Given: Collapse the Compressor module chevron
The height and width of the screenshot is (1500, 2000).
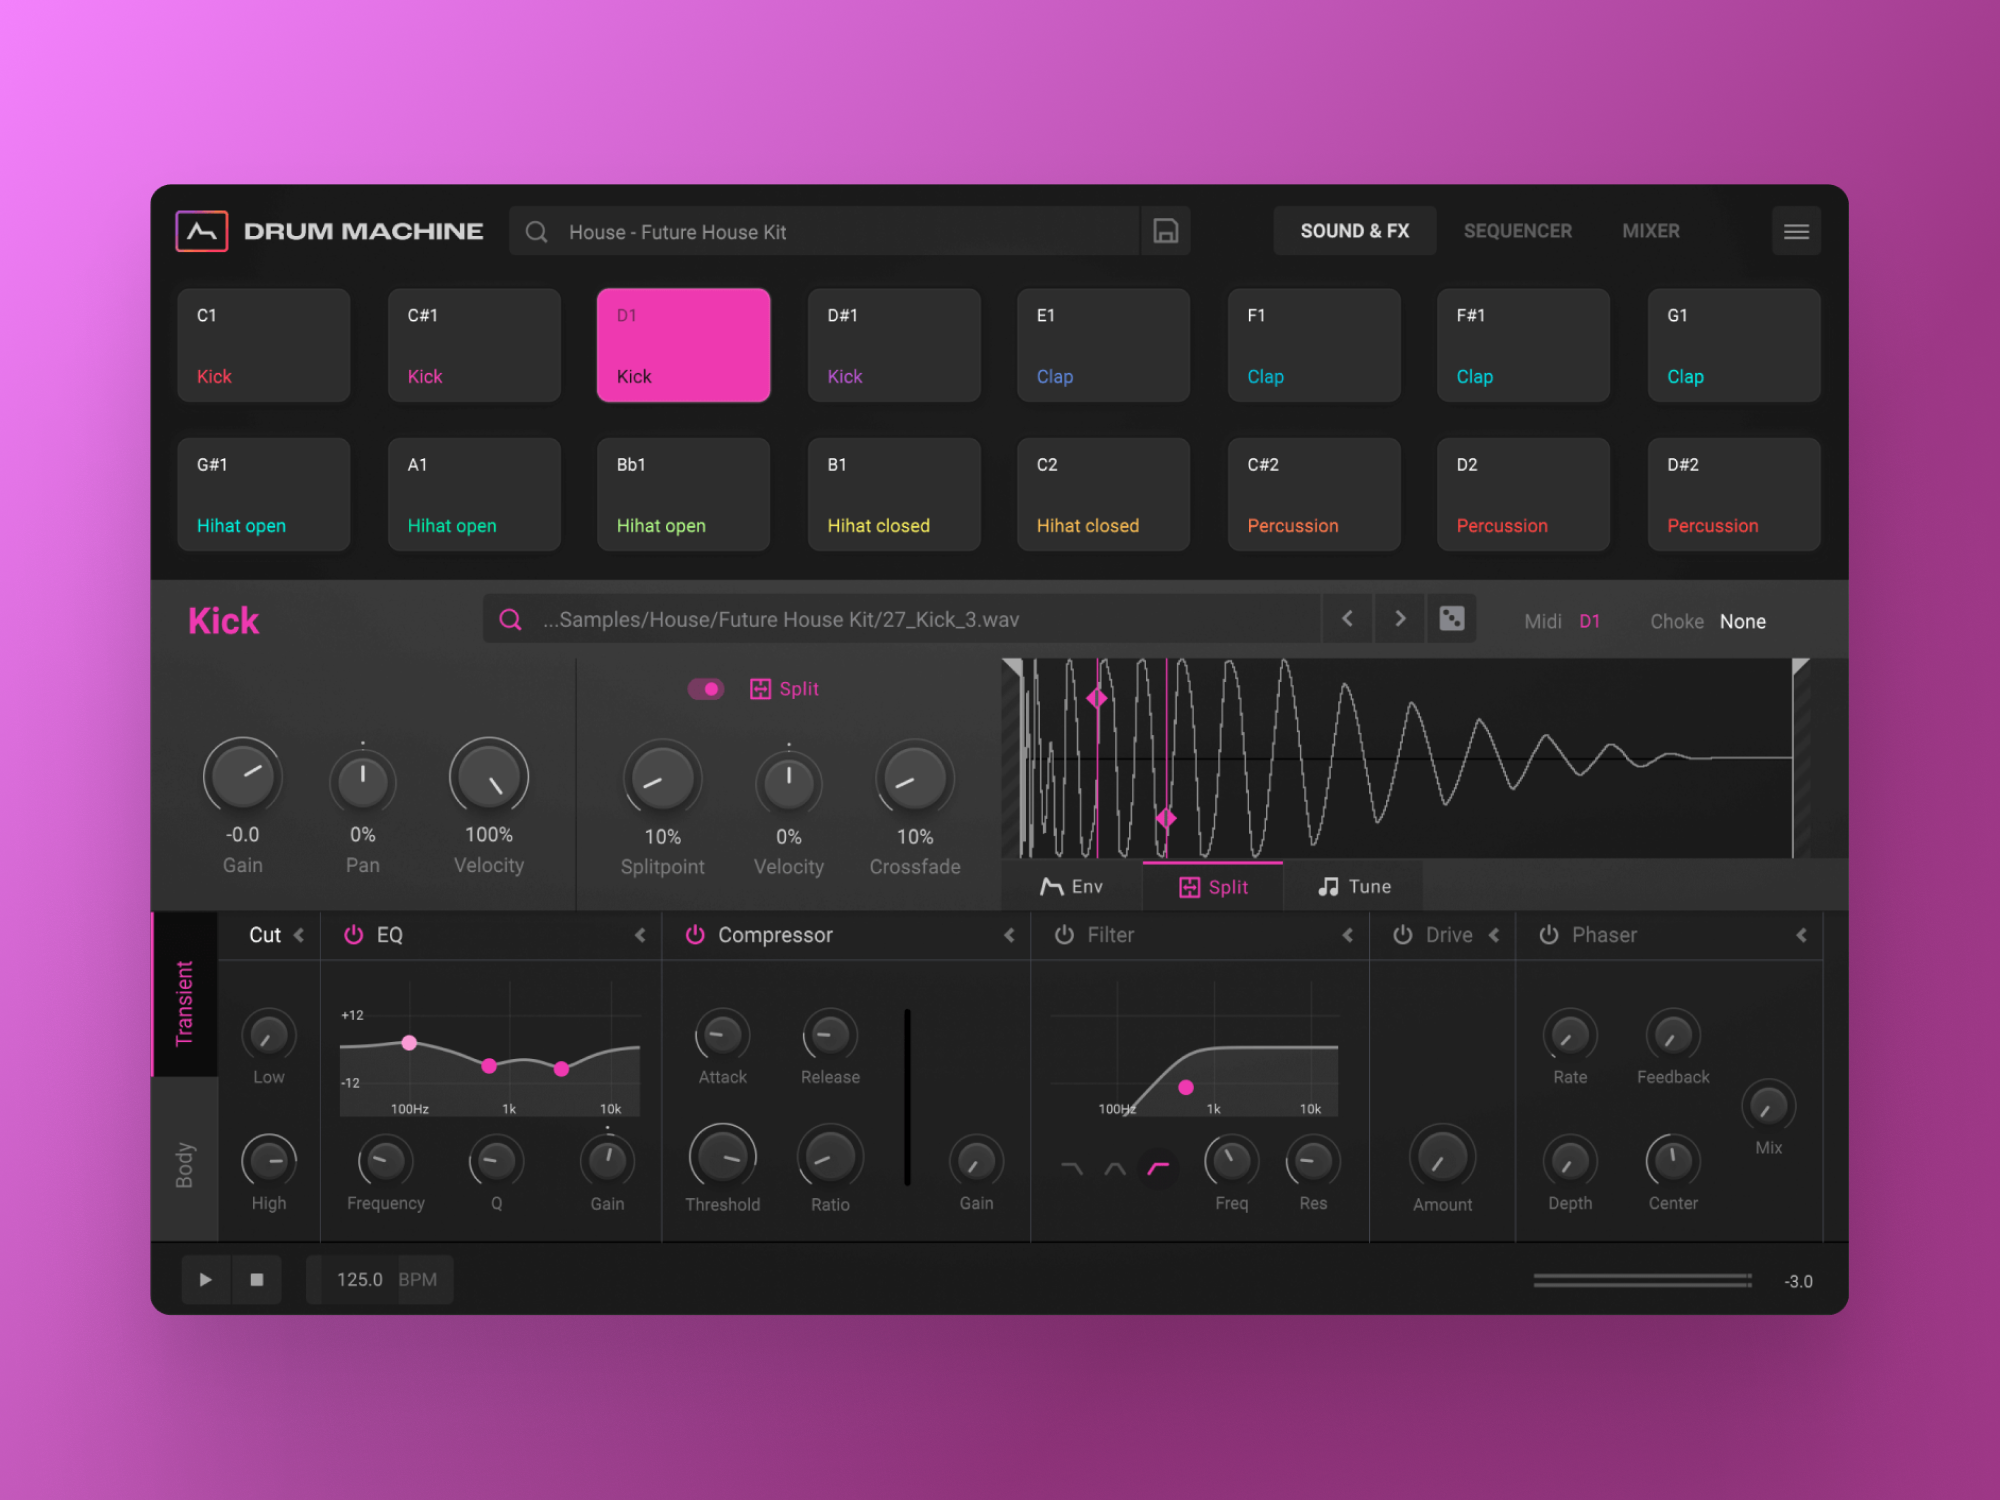Looking at the screenshot, I should point(1009,935).
